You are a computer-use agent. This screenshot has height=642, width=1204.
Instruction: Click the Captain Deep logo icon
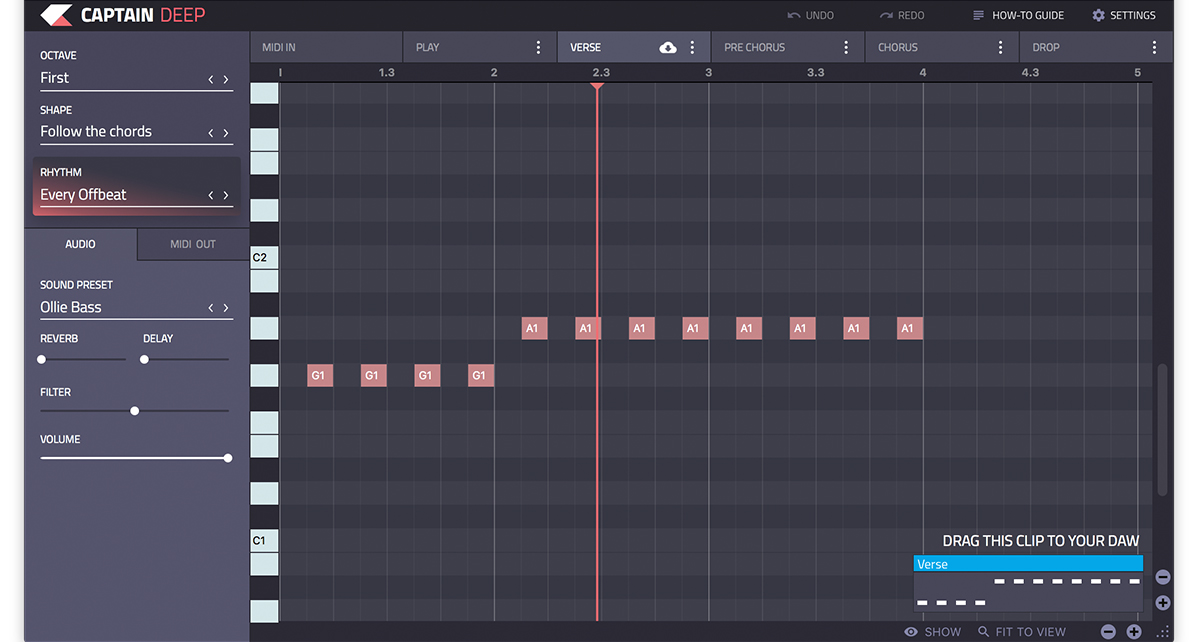click(57, 14)
